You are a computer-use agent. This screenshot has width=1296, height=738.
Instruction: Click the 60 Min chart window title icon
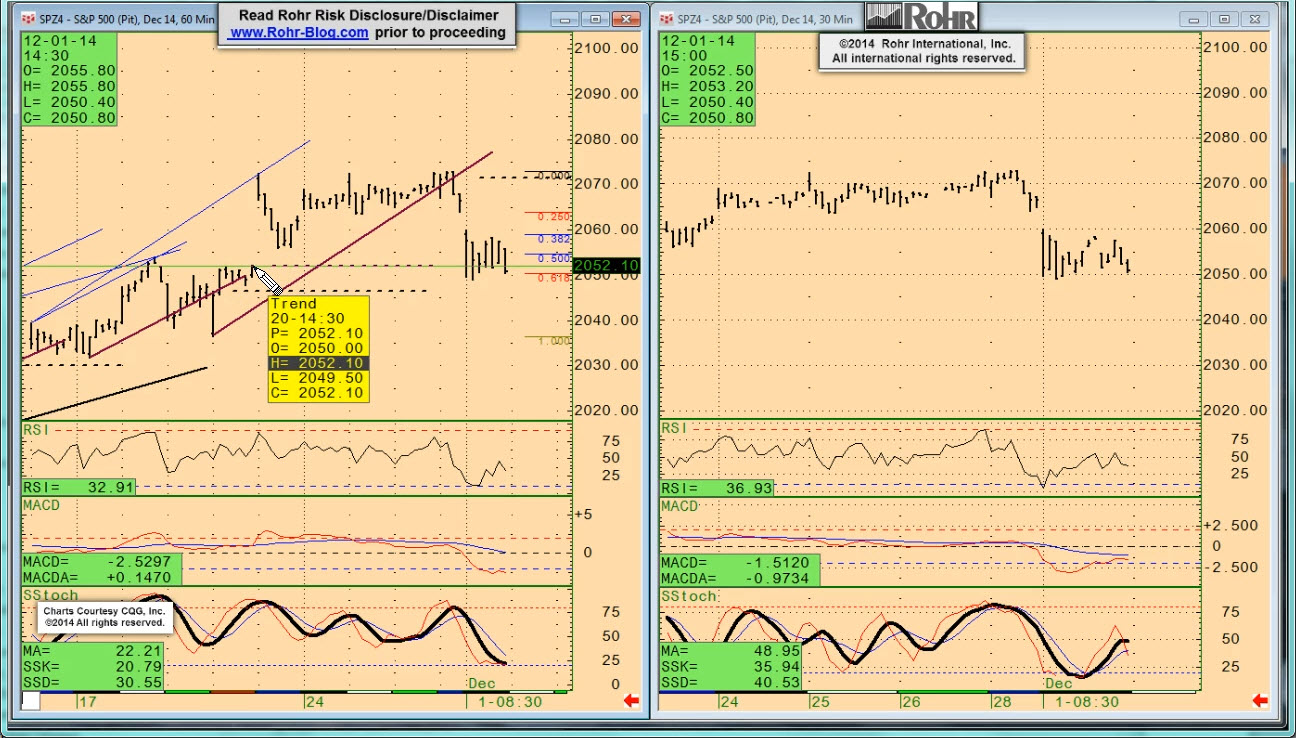(28, 19)
